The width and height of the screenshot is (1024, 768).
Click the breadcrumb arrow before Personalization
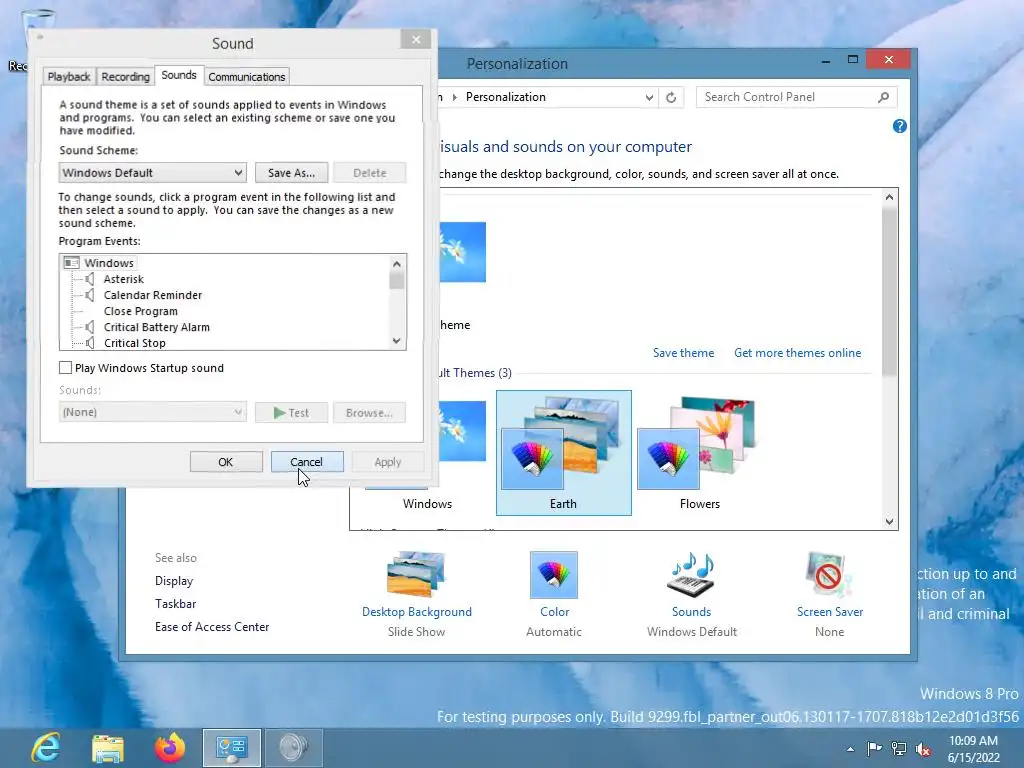pos(455,97)
